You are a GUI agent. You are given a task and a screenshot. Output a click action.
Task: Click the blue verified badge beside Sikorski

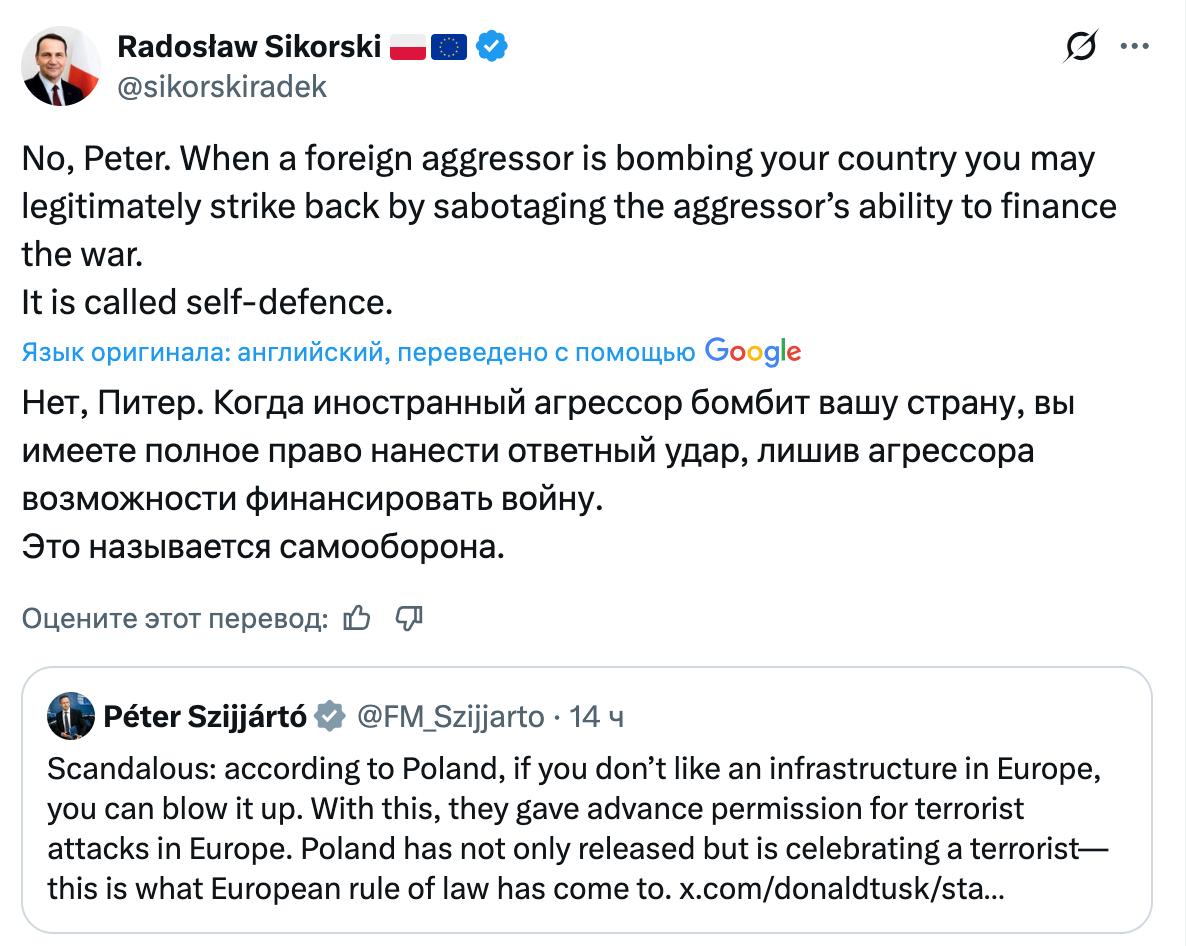(491, 46)
